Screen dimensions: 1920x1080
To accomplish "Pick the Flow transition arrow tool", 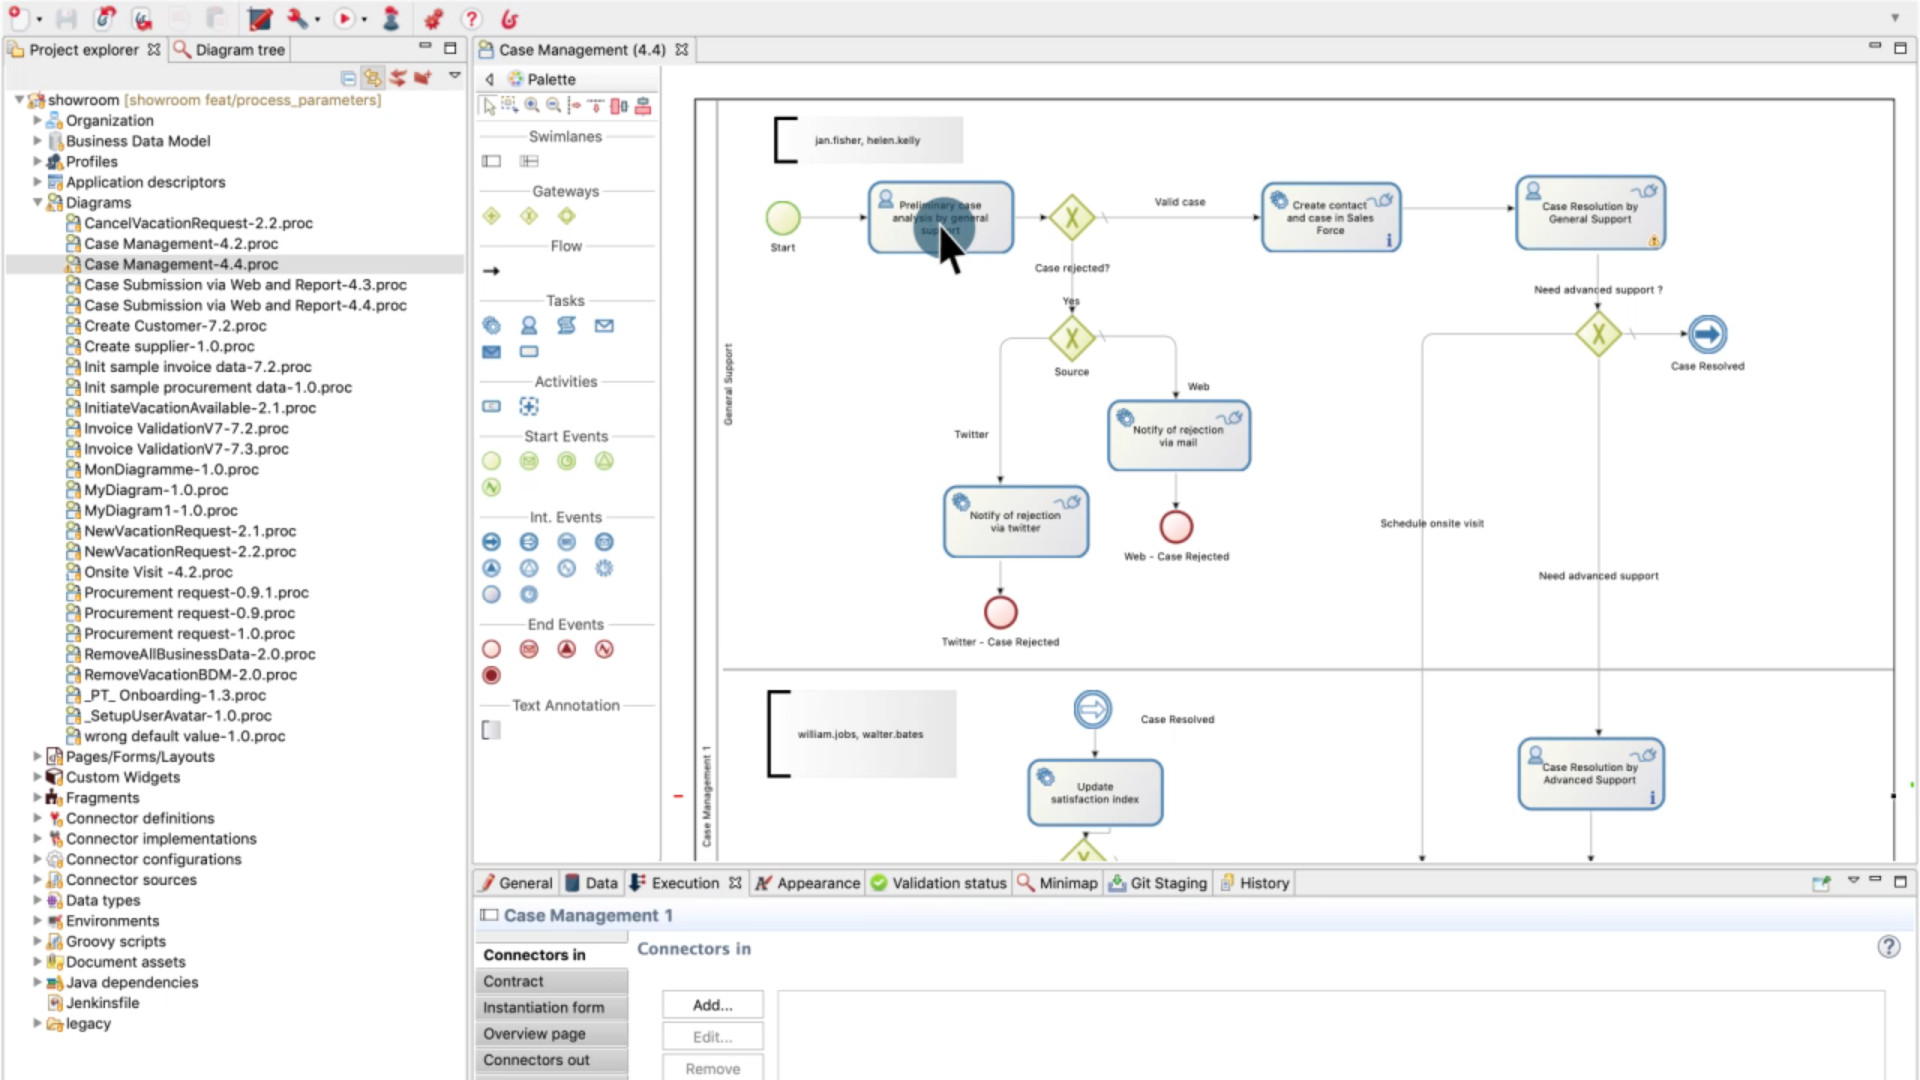I will click(x=491, y=271).
